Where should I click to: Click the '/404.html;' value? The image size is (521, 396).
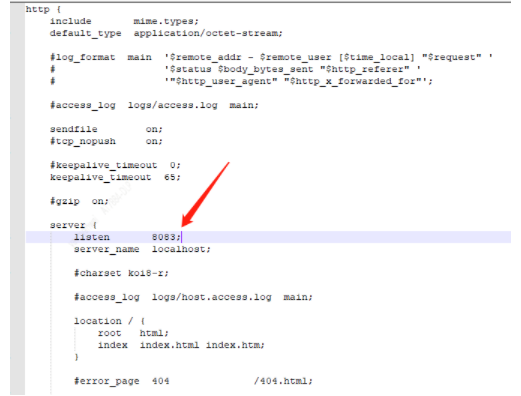pyautogui.click(x=283, y=381)
